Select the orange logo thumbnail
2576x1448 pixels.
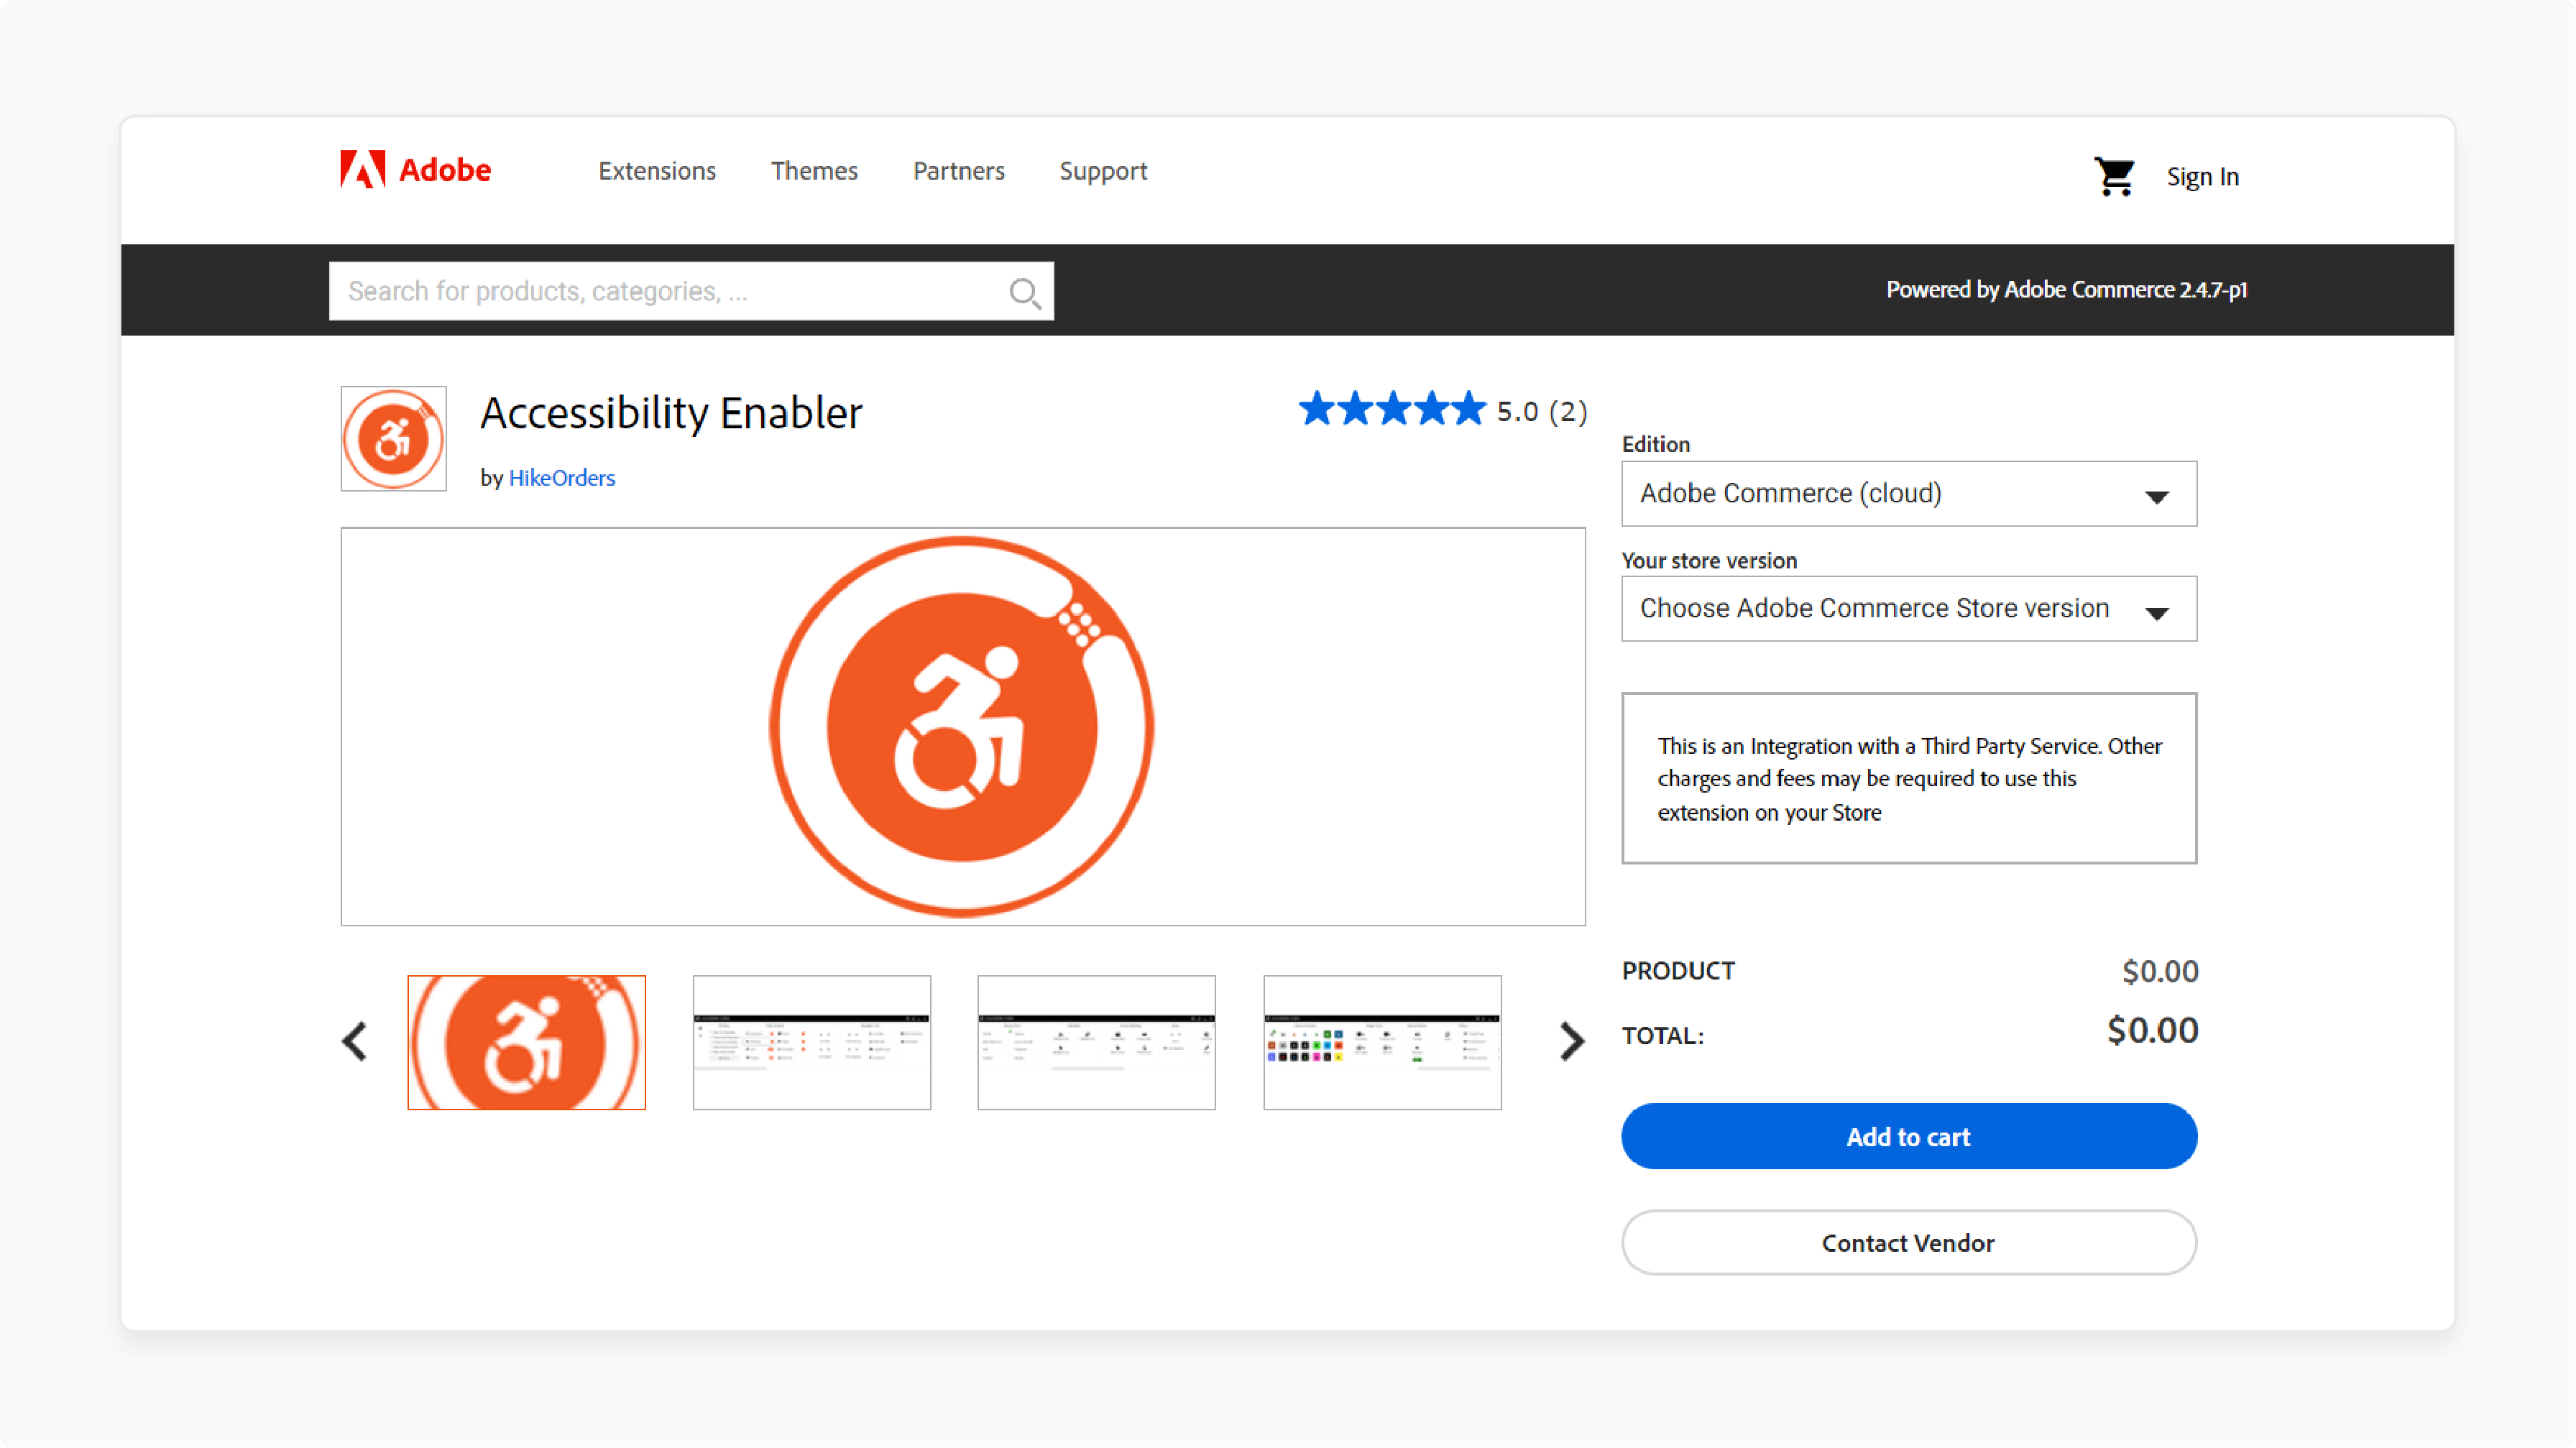pyautogui.click(x=526, y=1042)
